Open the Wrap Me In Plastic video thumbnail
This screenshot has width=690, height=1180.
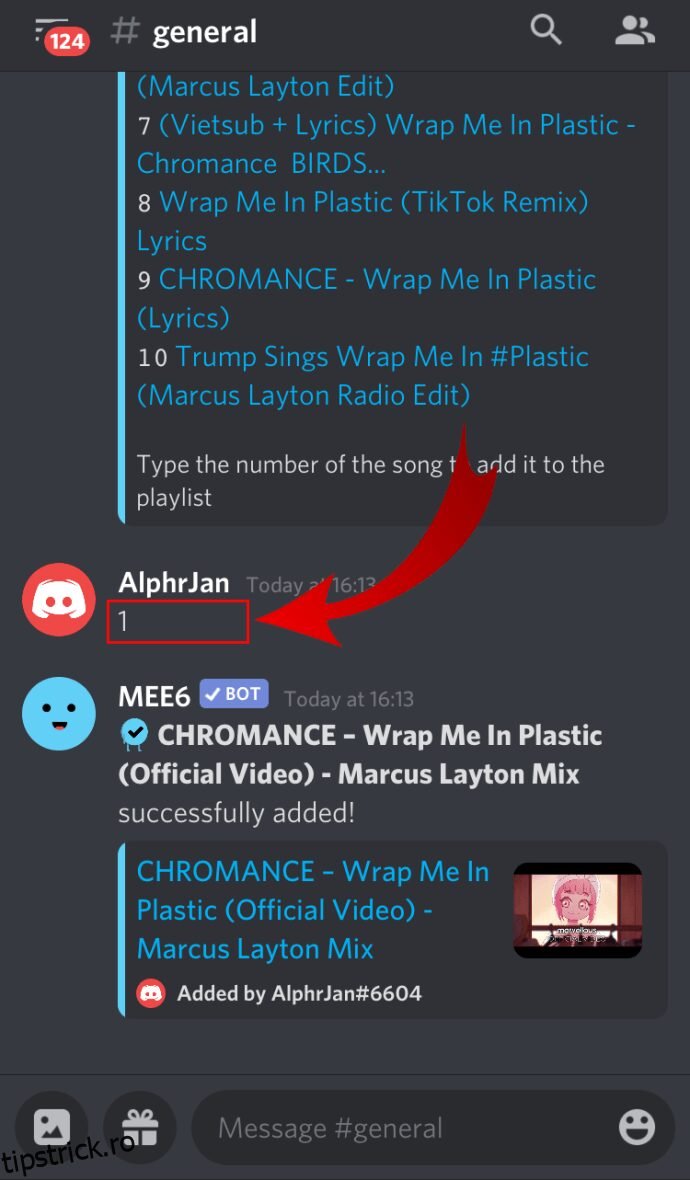tap(577, 910)
